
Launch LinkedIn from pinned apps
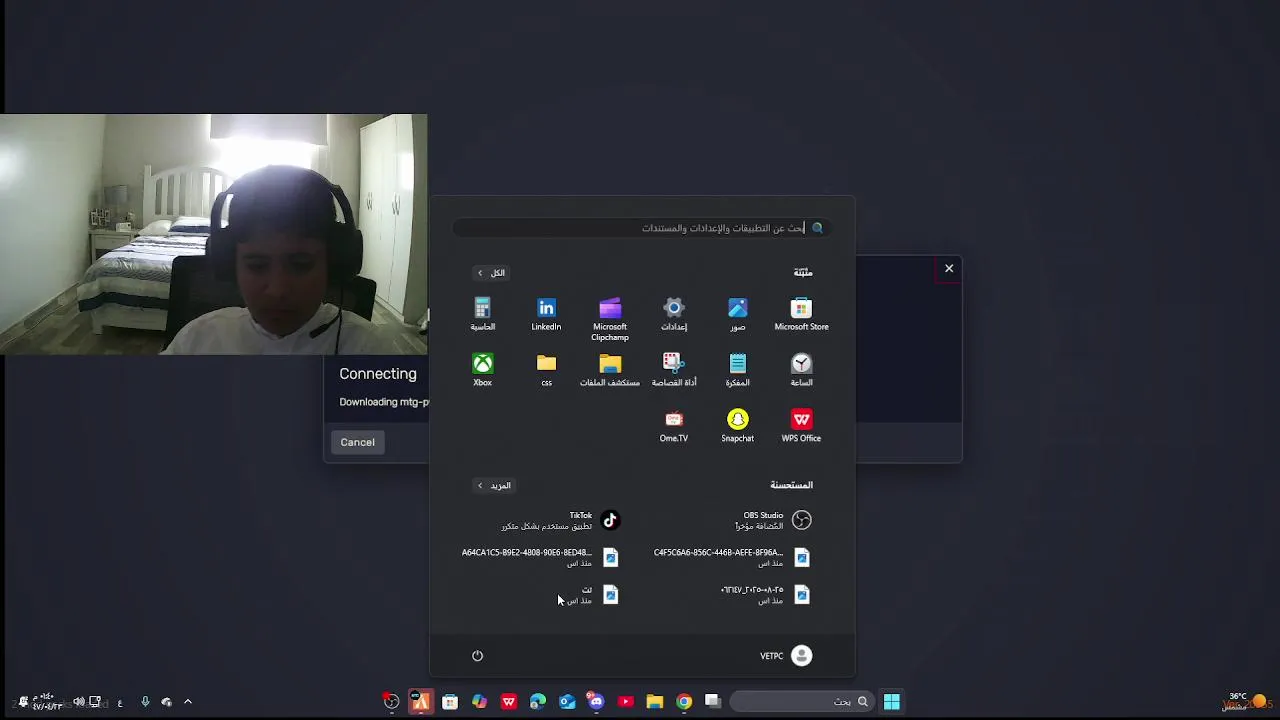click(546, 314)
